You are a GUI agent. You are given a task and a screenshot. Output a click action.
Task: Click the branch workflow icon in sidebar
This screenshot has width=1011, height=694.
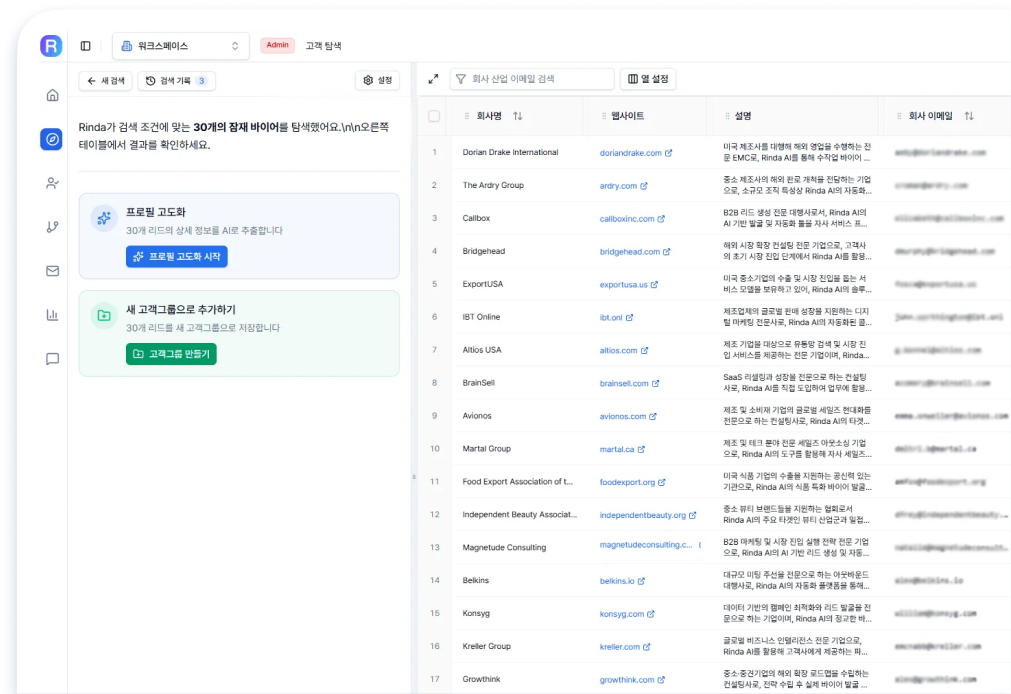52,227
